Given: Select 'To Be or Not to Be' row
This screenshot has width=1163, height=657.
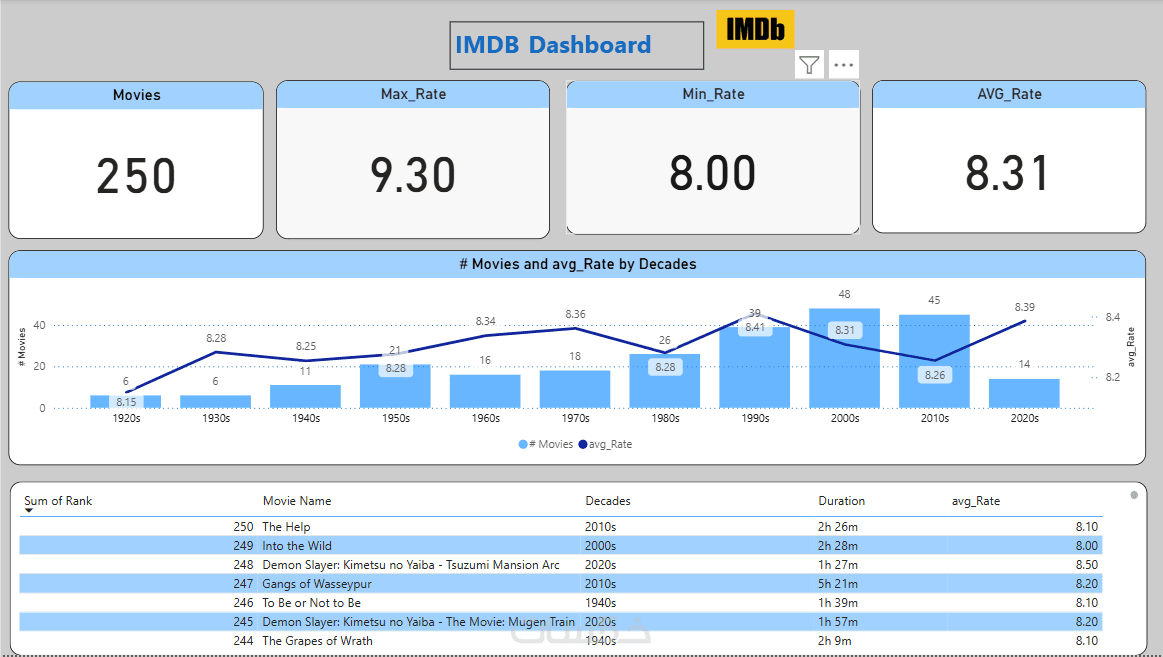Looking at the screenshot, I should 561,603.
